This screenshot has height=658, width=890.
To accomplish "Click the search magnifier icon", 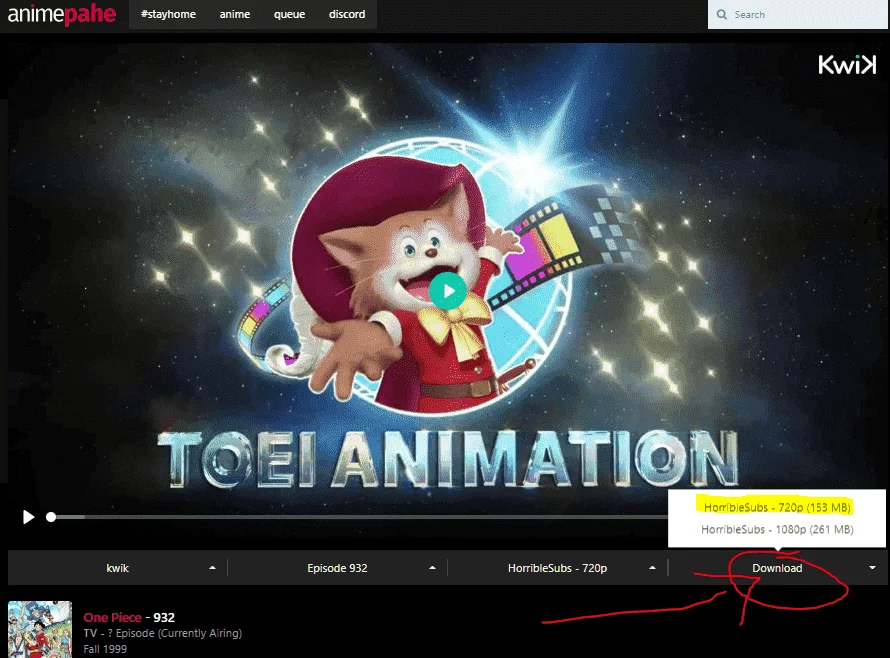I will (721, 15).
